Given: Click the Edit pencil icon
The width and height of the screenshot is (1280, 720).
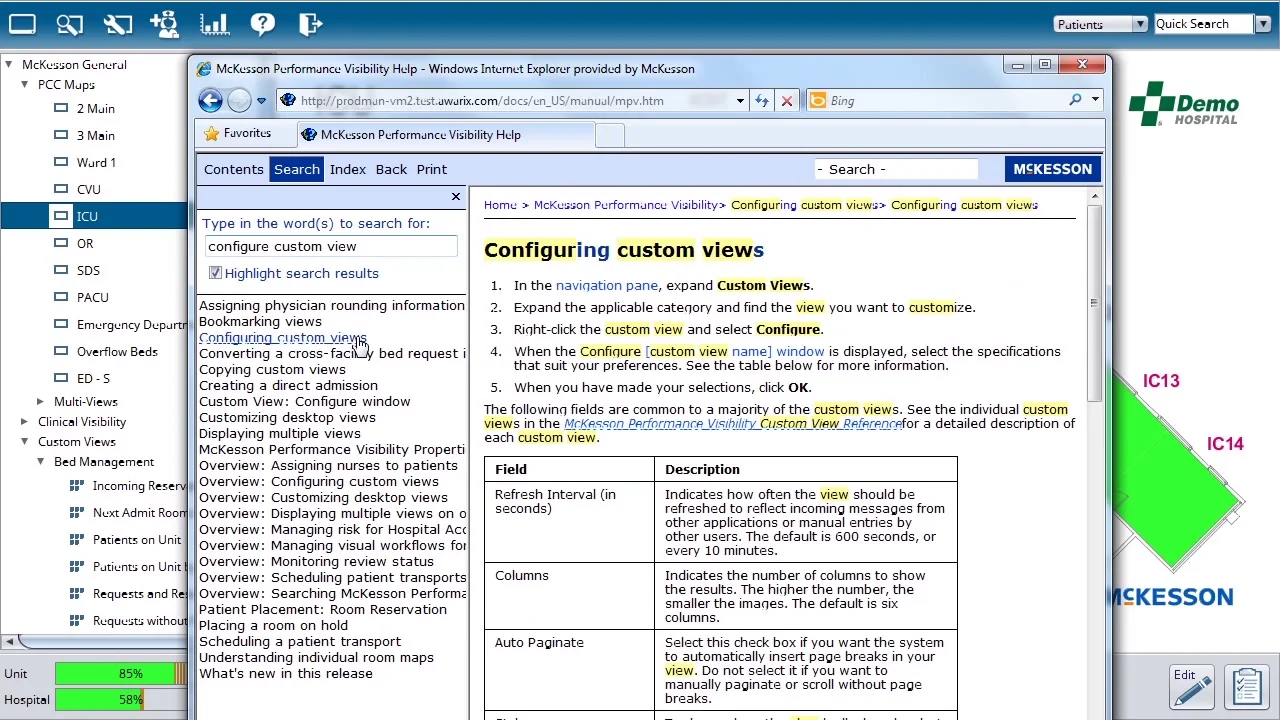Looking at the screenshot, I should pyautogui.click(x=1191, y=685).
